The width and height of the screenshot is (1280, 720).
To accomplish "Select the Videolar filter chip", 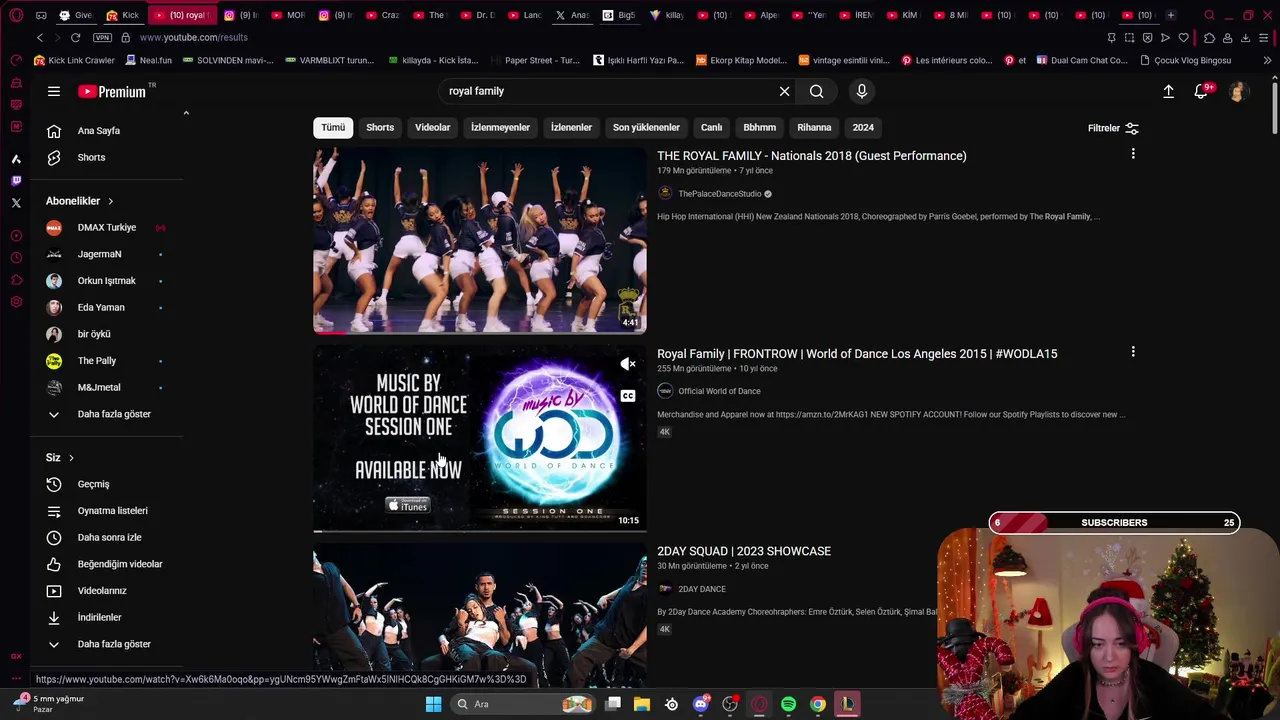I will (x=433, y=128).
